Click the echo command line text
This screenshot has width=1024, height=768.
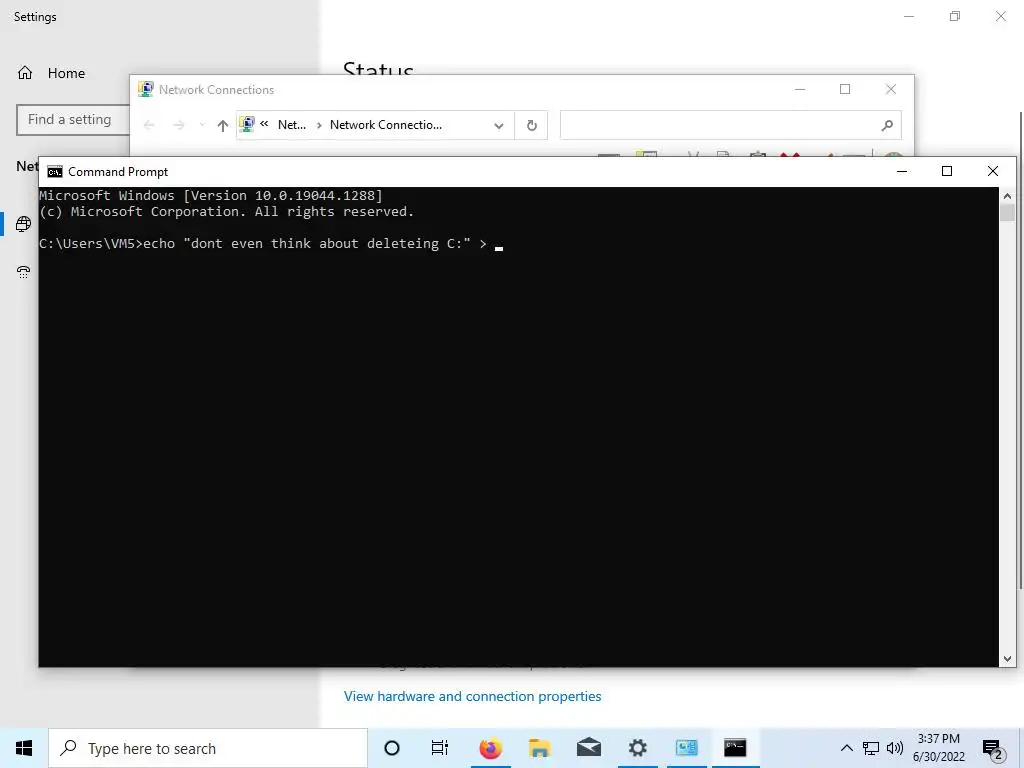coord(263,244)
